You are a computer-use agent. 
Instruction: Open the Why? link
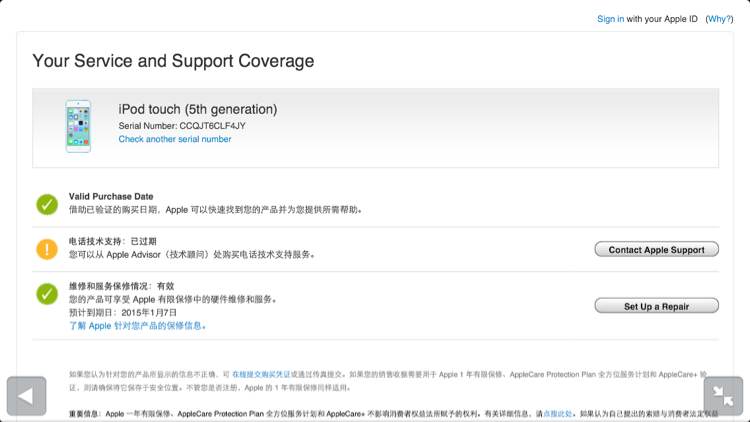(719, 19)
